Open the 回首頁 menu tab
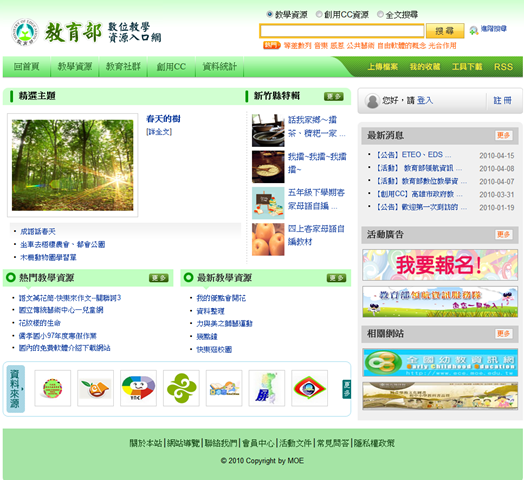 pyautogui.click(x=27, y=67)
